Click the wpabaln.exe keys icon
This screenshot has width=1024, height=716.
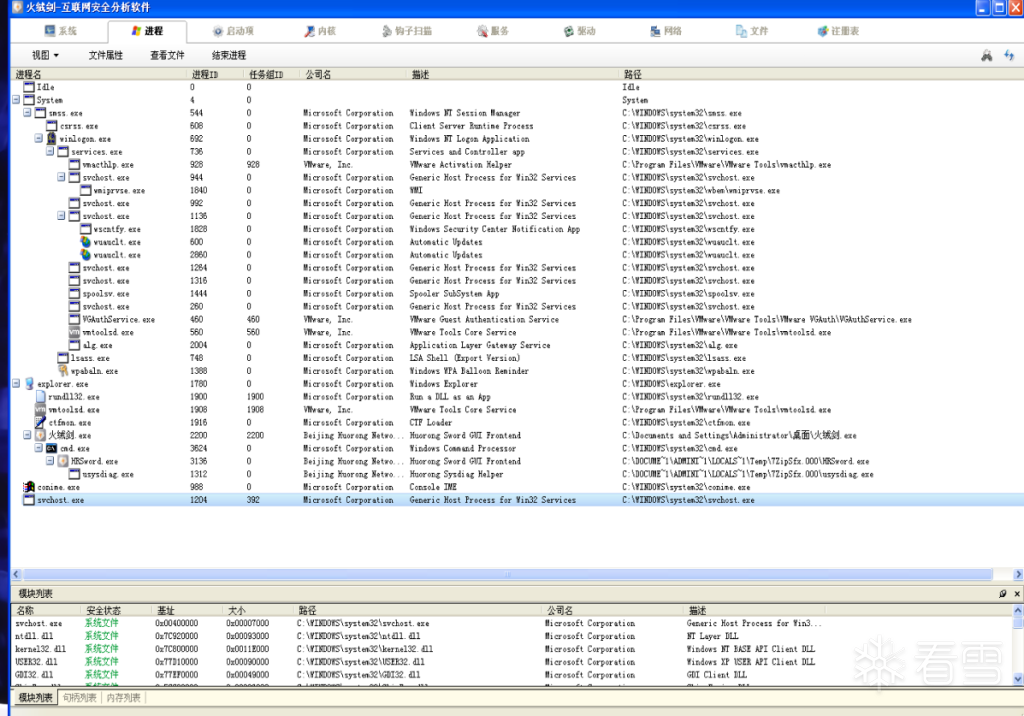63,370
